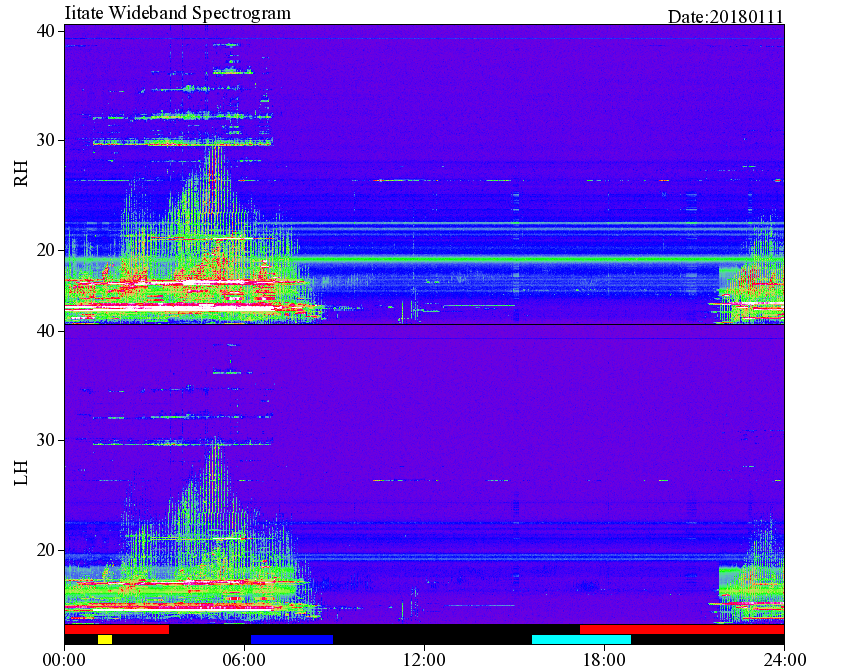Click the blue bar near 06:00

click(x=292, y=639)
